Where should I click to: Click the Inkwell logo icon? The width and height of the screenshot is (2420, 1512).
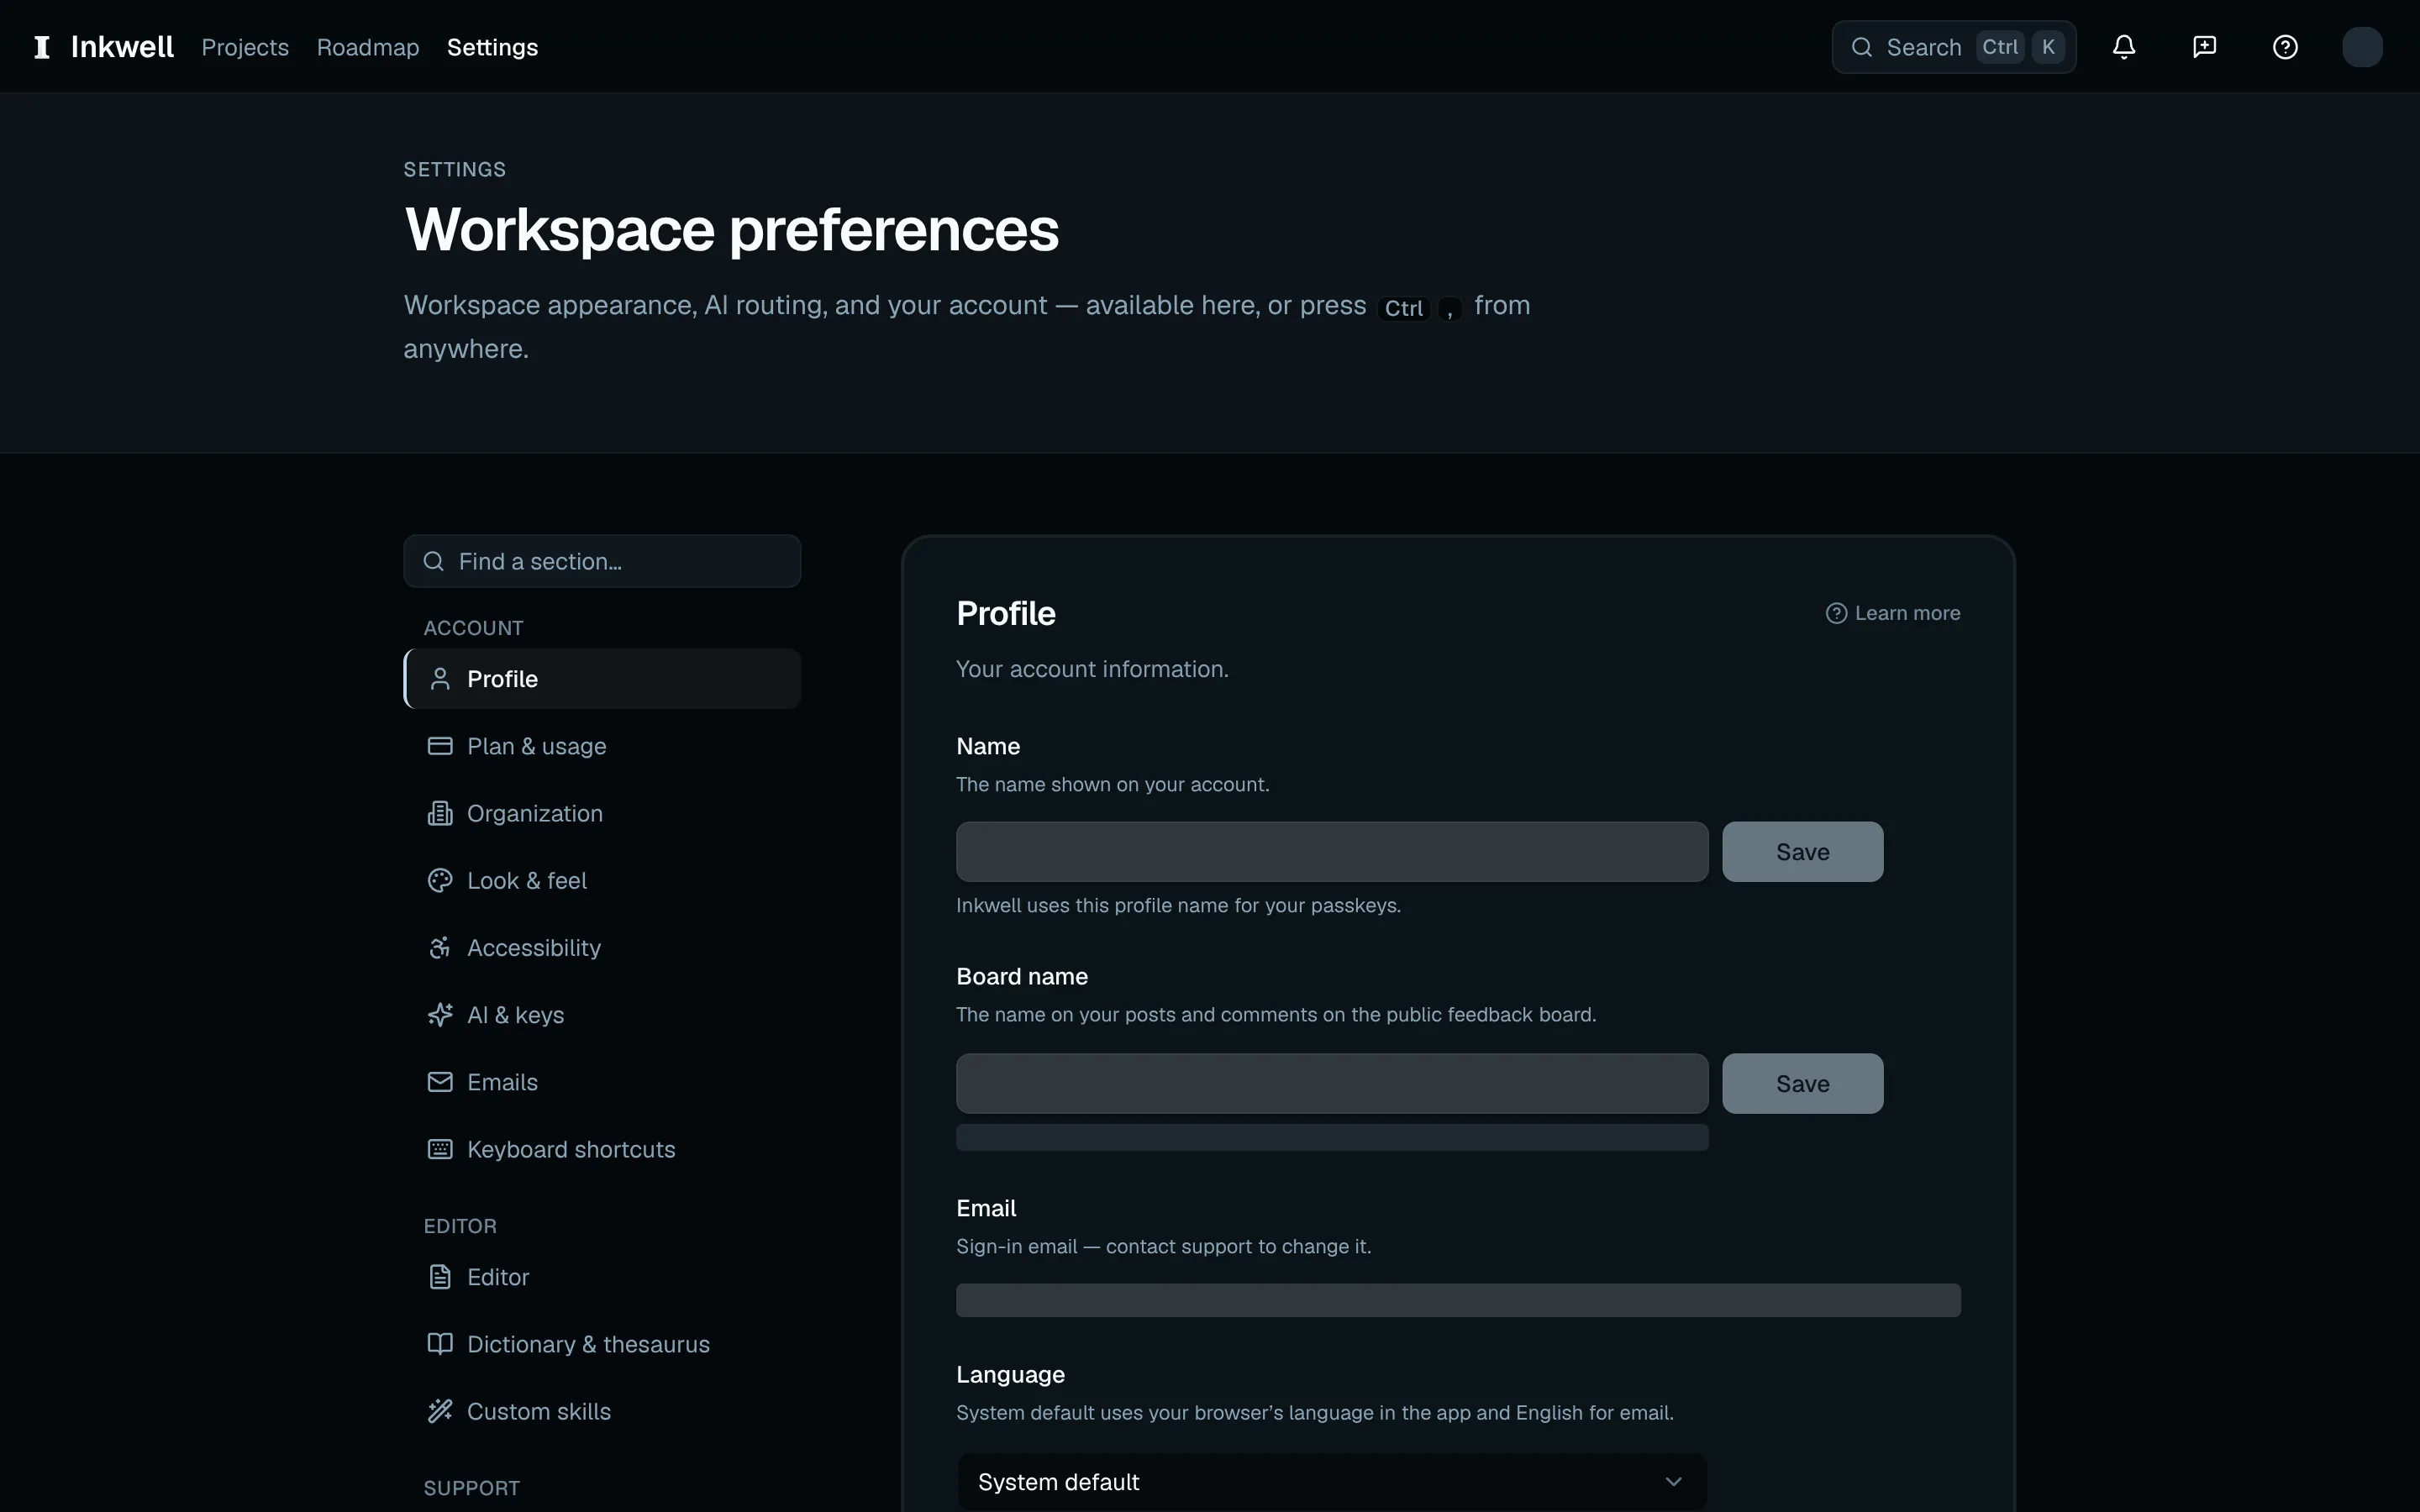(42, 47)
